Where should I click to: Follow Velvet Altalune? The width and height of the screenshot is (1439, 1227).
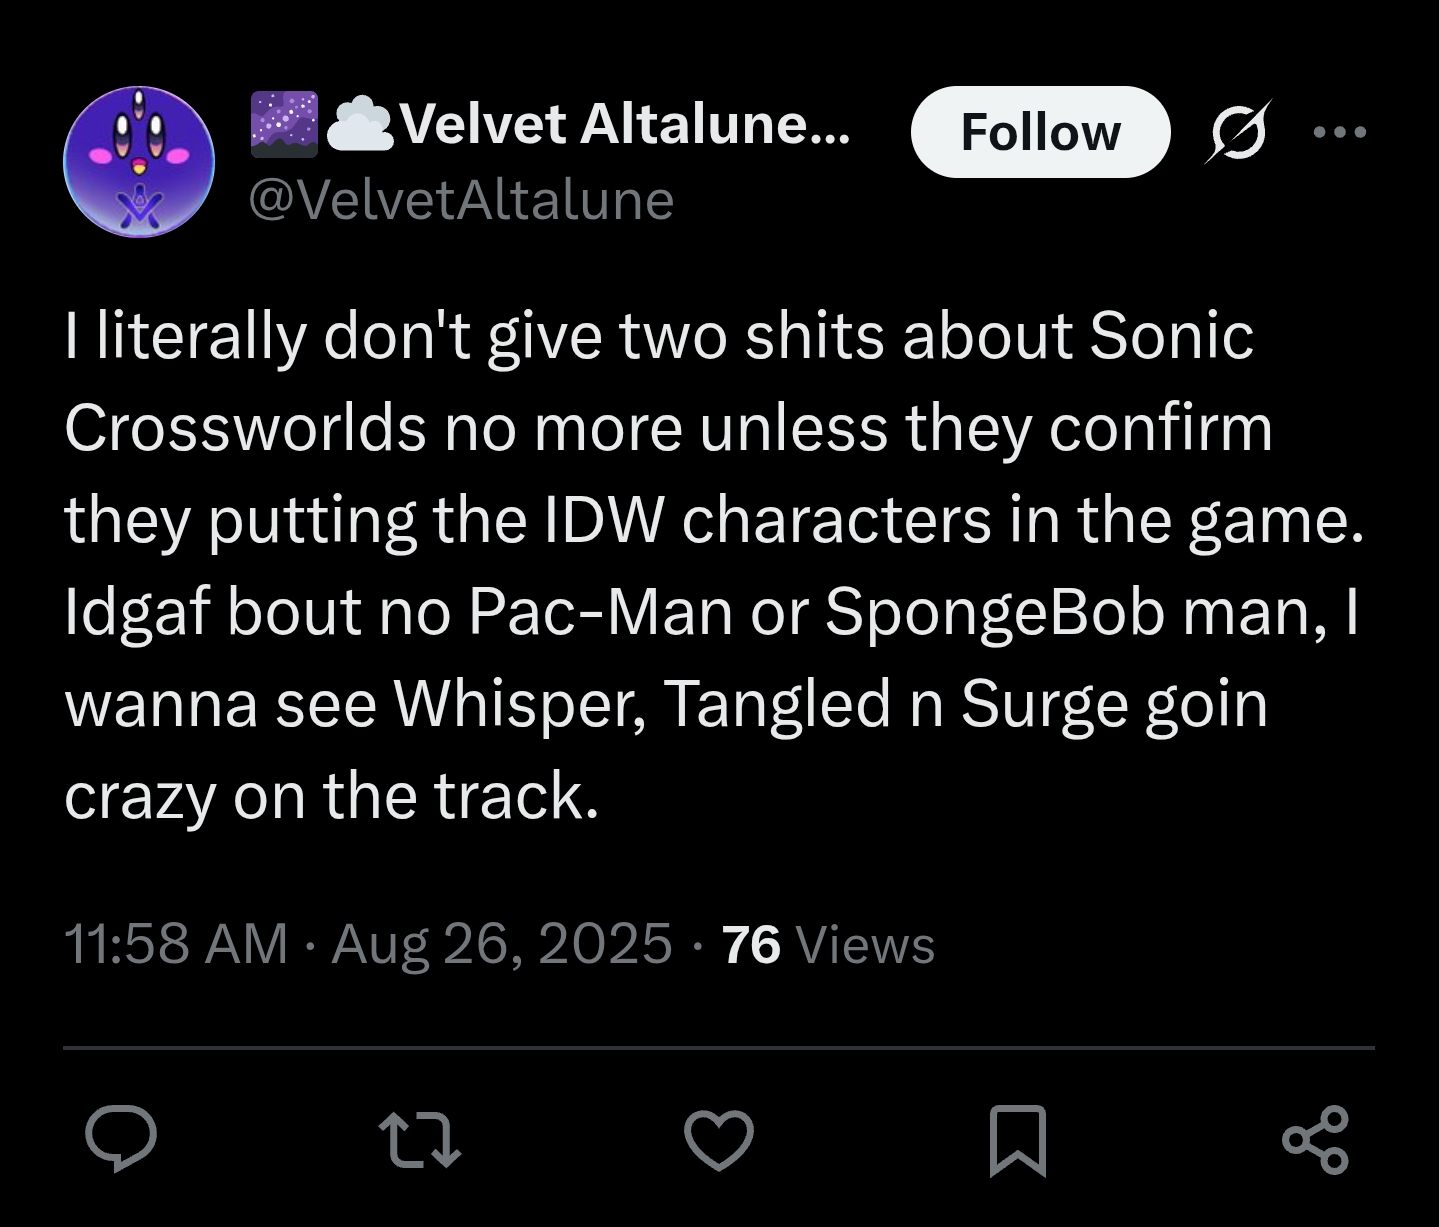tap(1040, 132)
